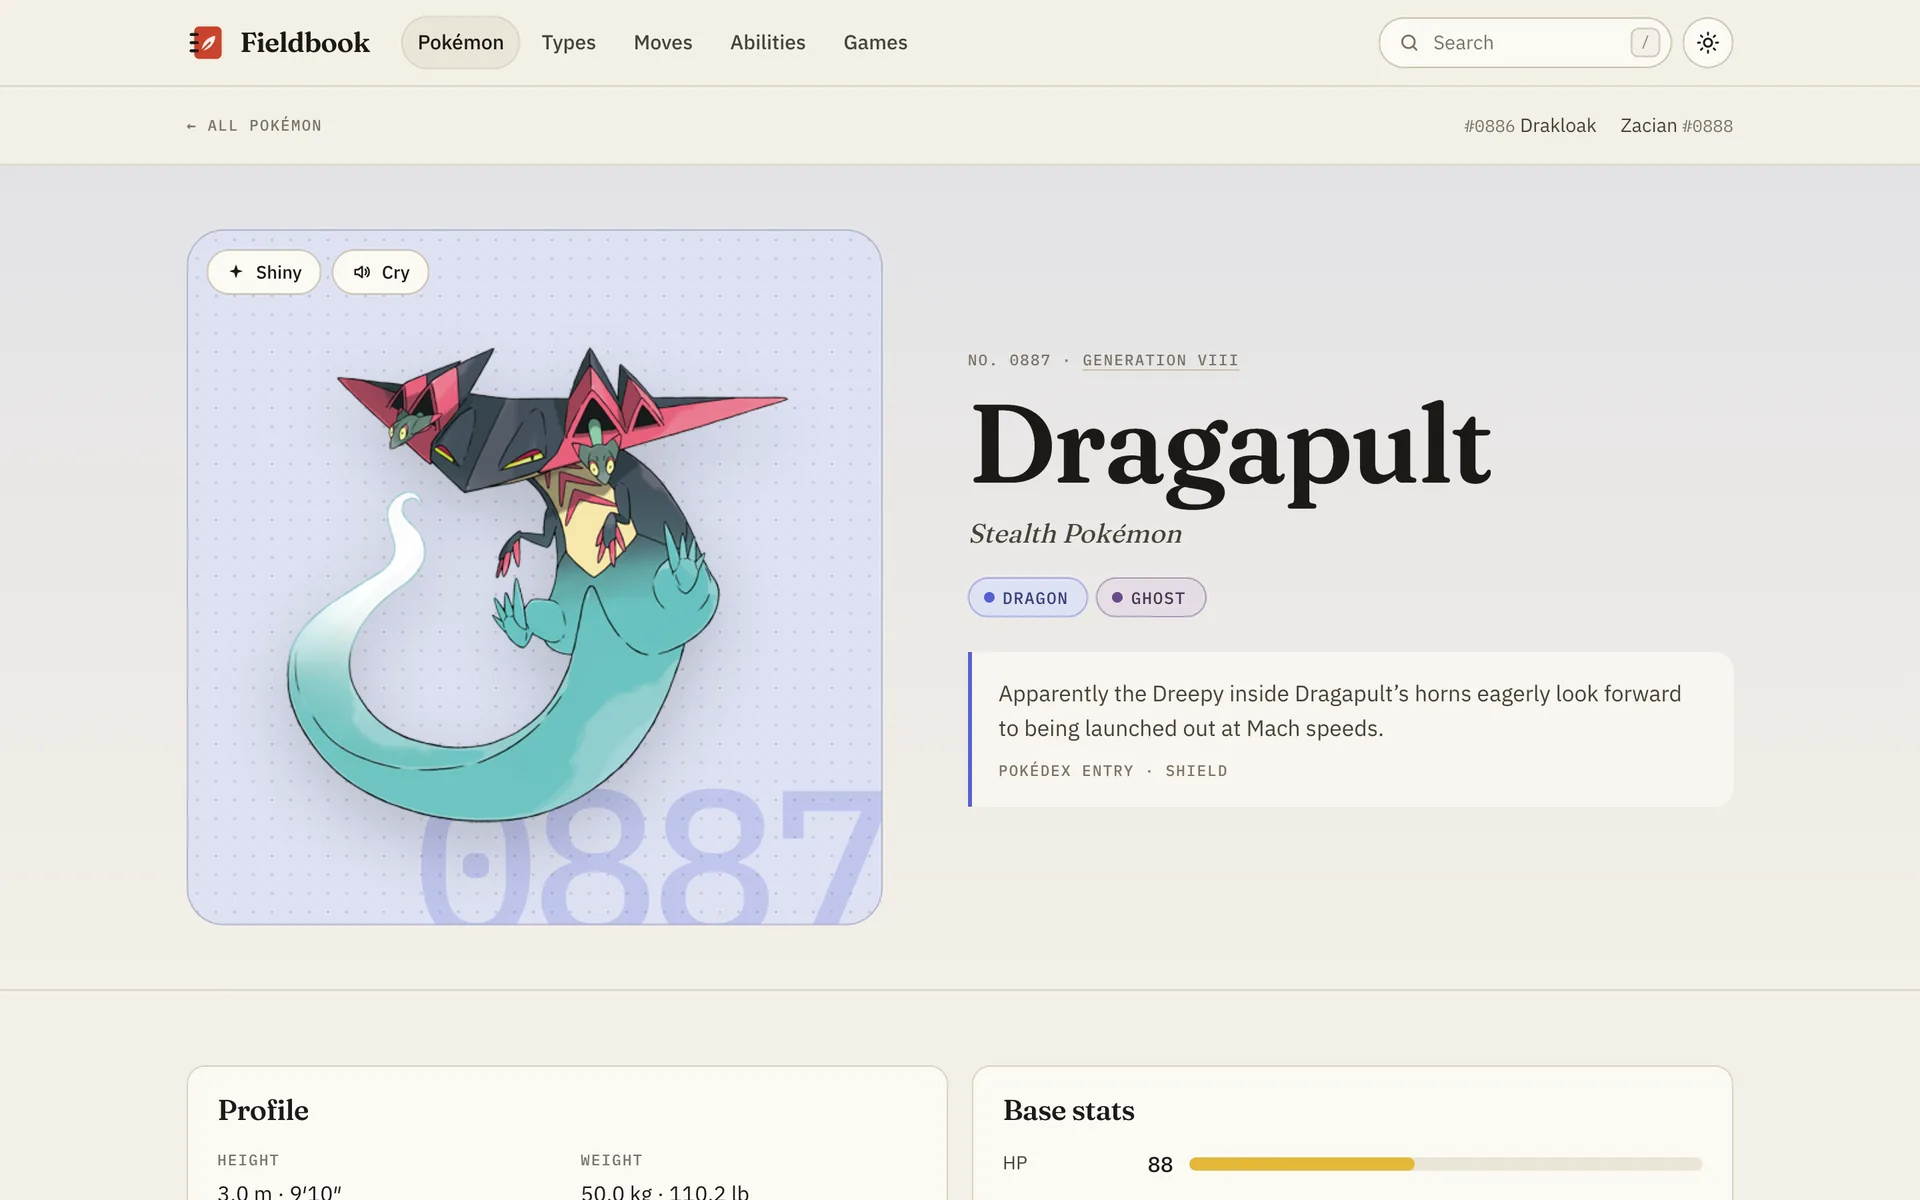The image size is (1920, 1200).
Task: Go back to All Pokémon
Action: coord(254,125)
